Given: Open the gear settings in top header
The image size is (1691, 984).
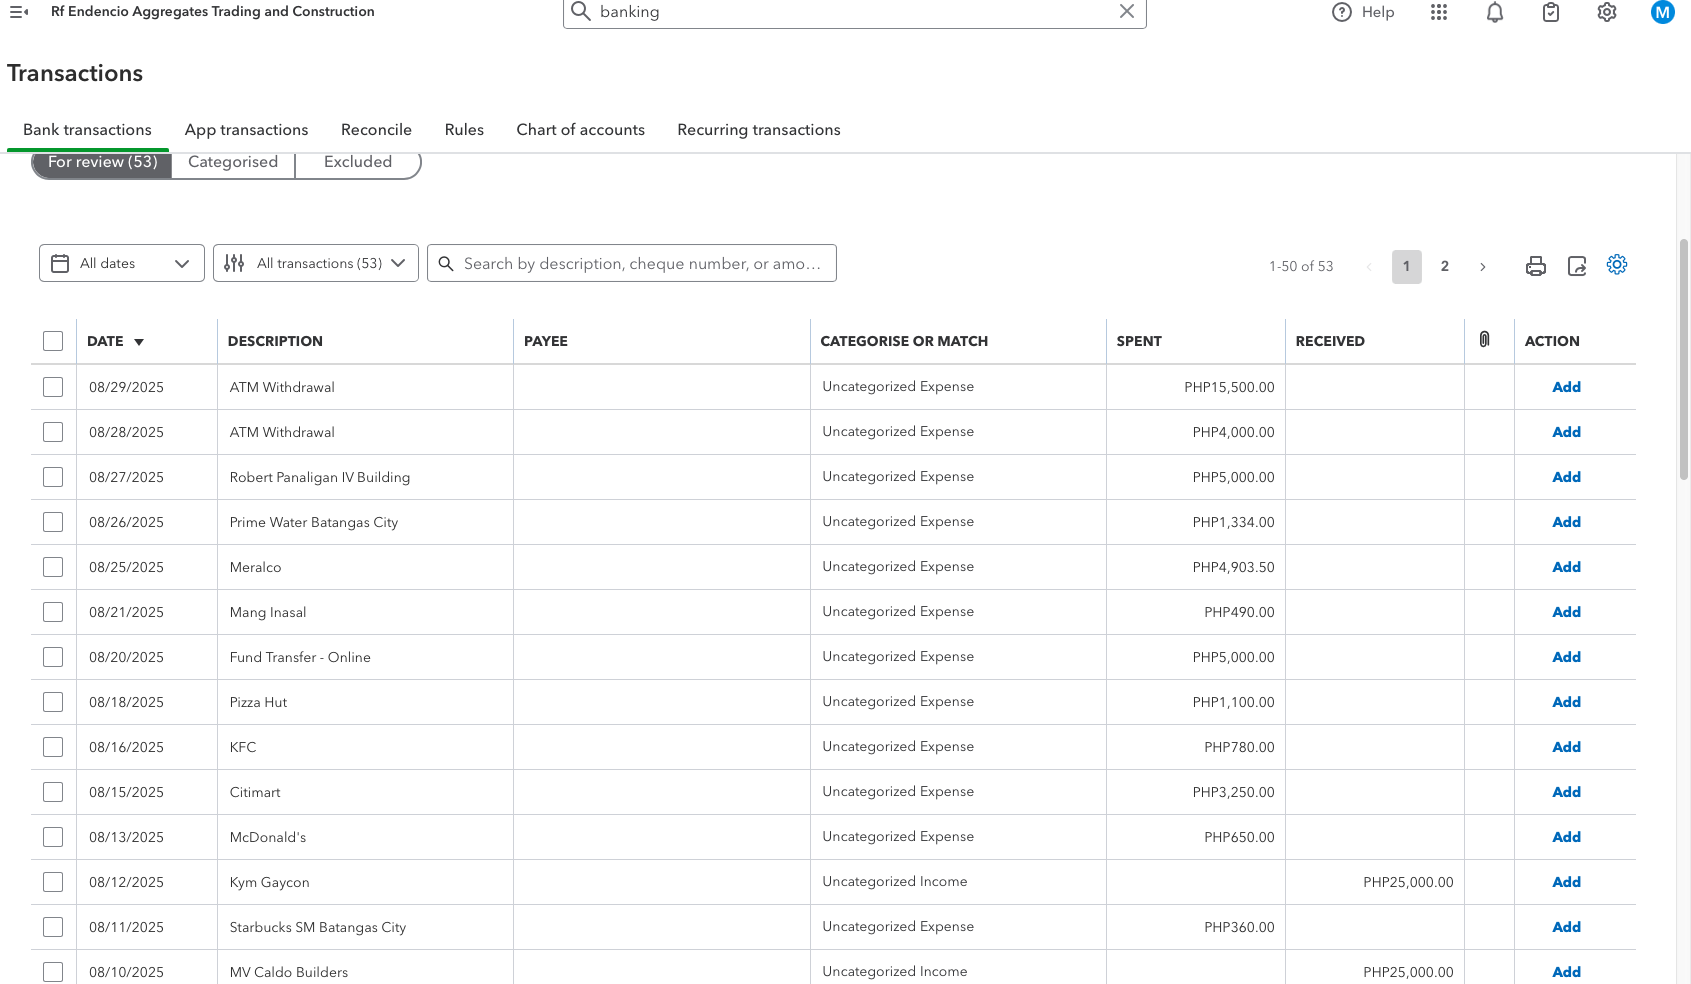Looking at the screenshot, I should pyautogui.click(x=1607, y=12).
